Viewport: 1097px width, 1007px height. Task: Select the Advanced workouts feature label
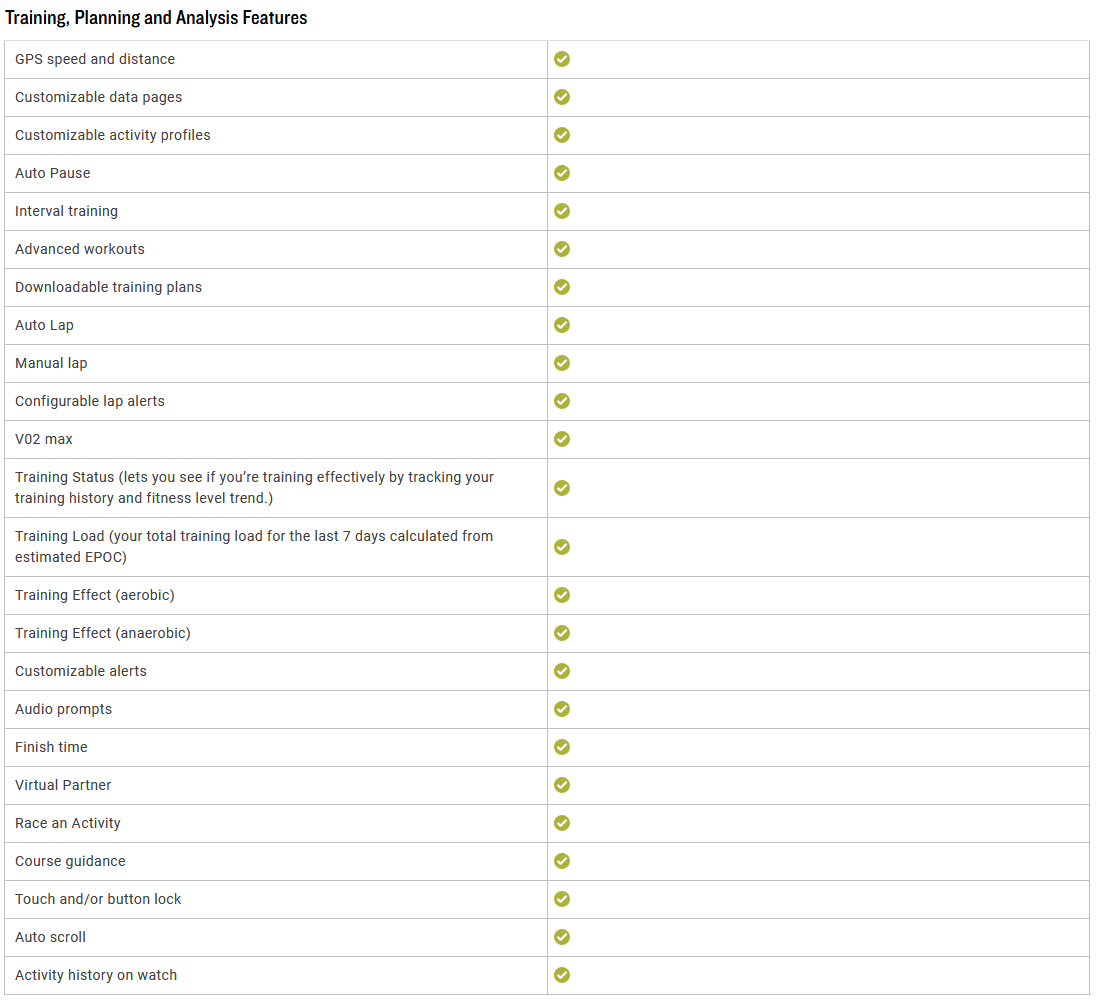click(x=80, y=249)
